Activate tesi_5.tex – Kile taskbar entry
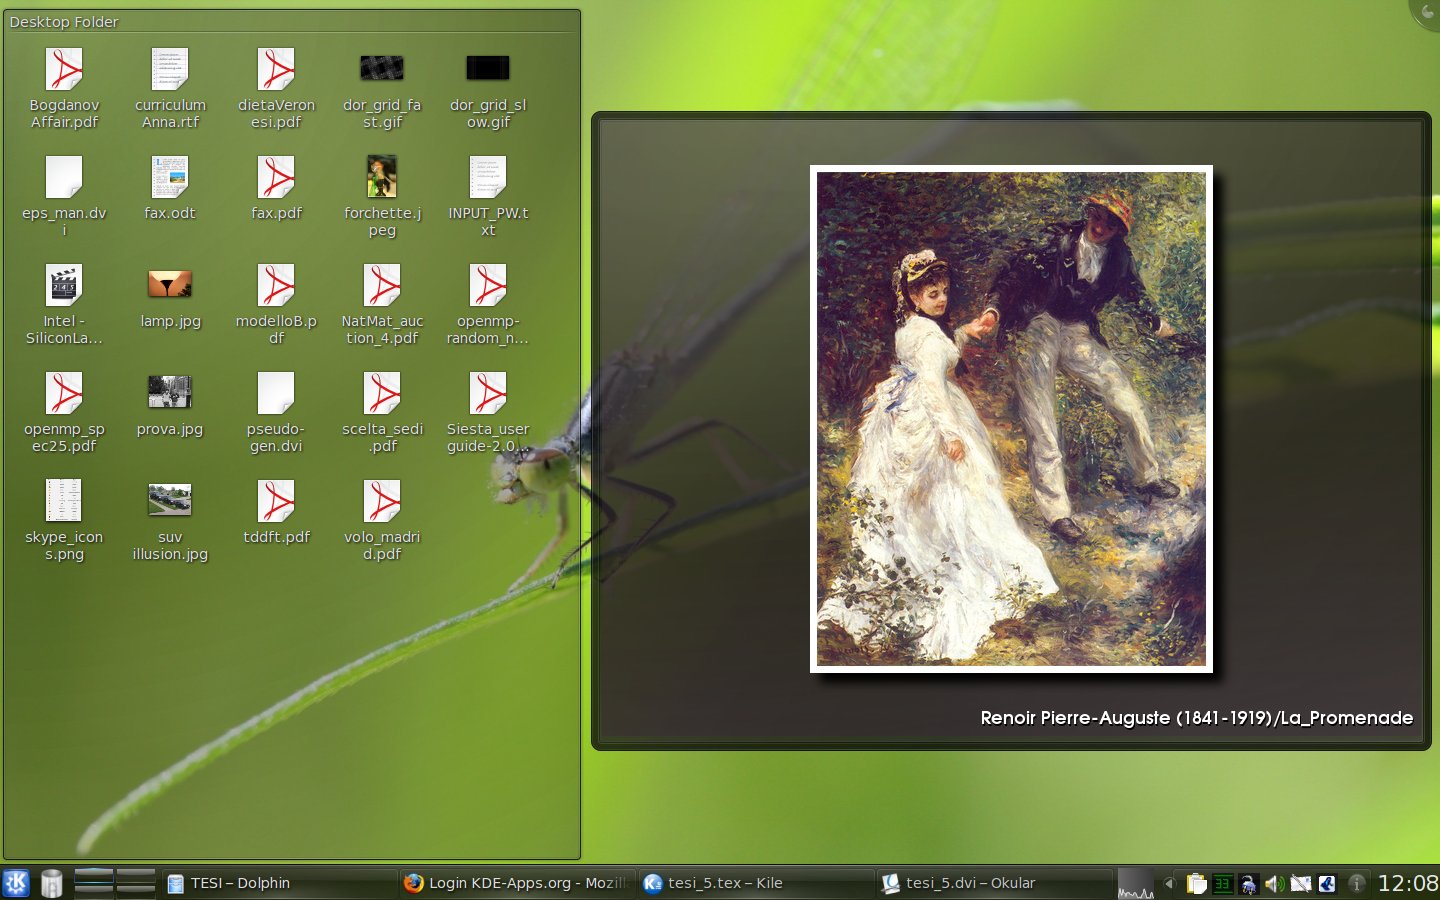This screenshot has width=1440, height=900. click(x=756, y=883)
